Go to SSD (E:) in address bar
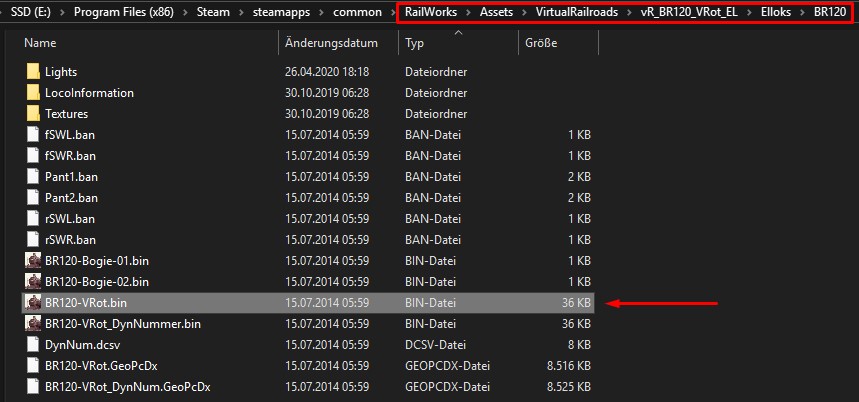859x402 pixels. (x=33, y=12)
